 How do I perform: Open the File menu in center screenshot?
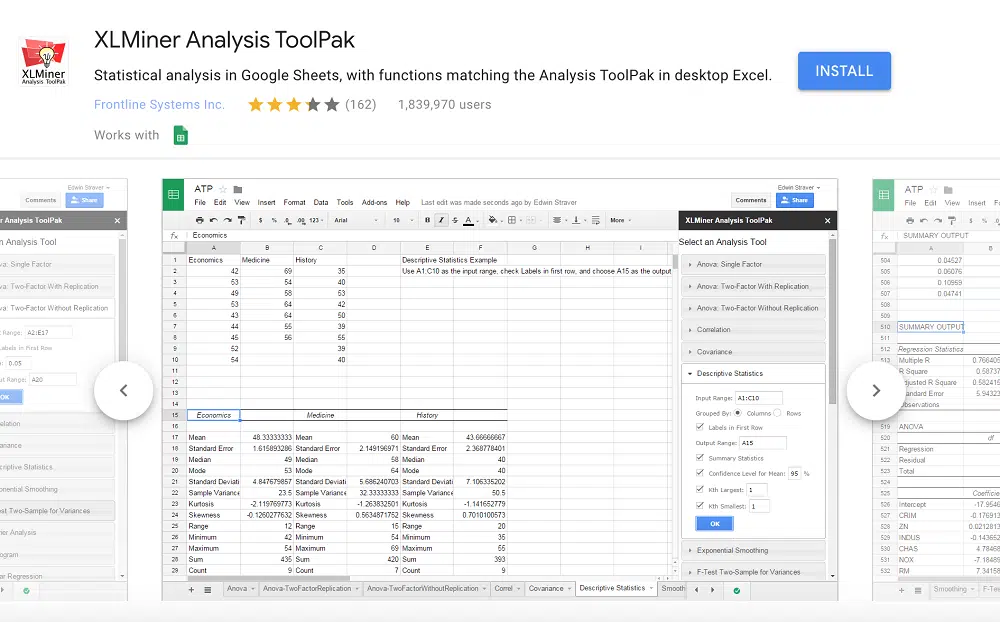[200, 202]
